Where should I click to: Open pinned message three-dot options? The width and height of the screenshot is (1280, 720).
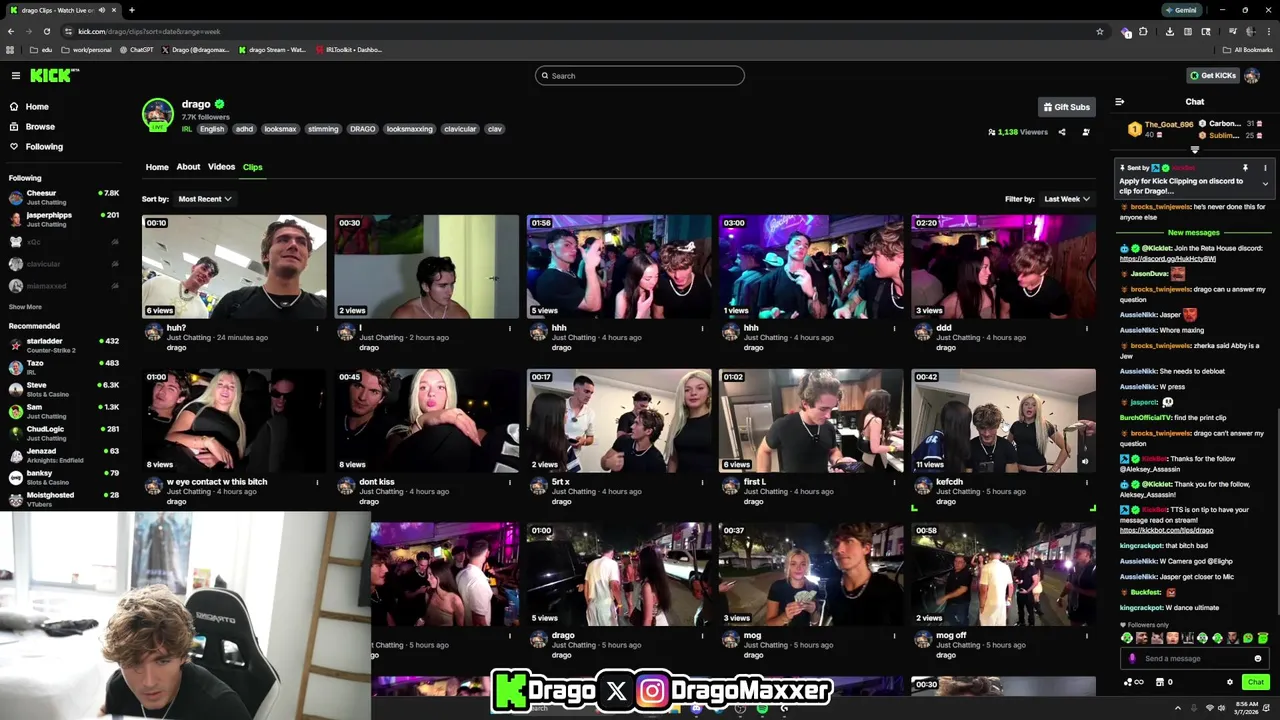click(1265, 168)
